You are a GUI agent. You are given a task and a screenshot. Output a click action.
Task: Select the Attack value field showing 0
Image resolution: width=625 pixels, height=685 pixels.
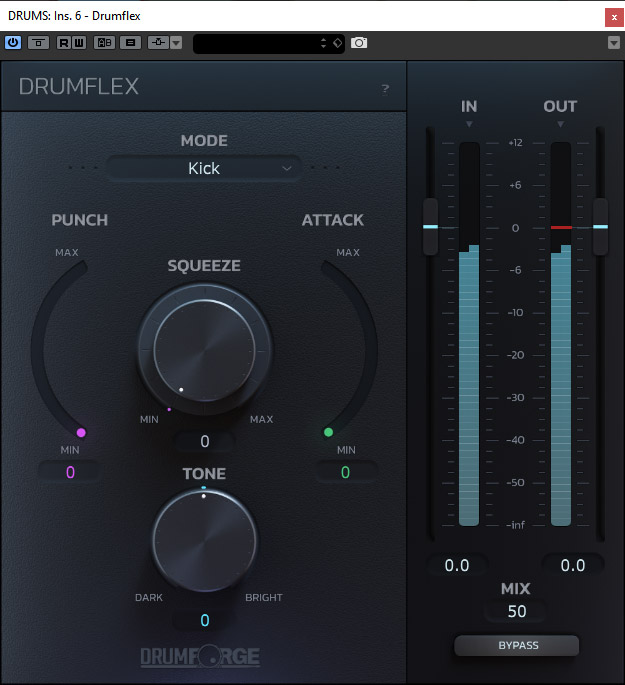pyautogui.click(x=345, y=472)
